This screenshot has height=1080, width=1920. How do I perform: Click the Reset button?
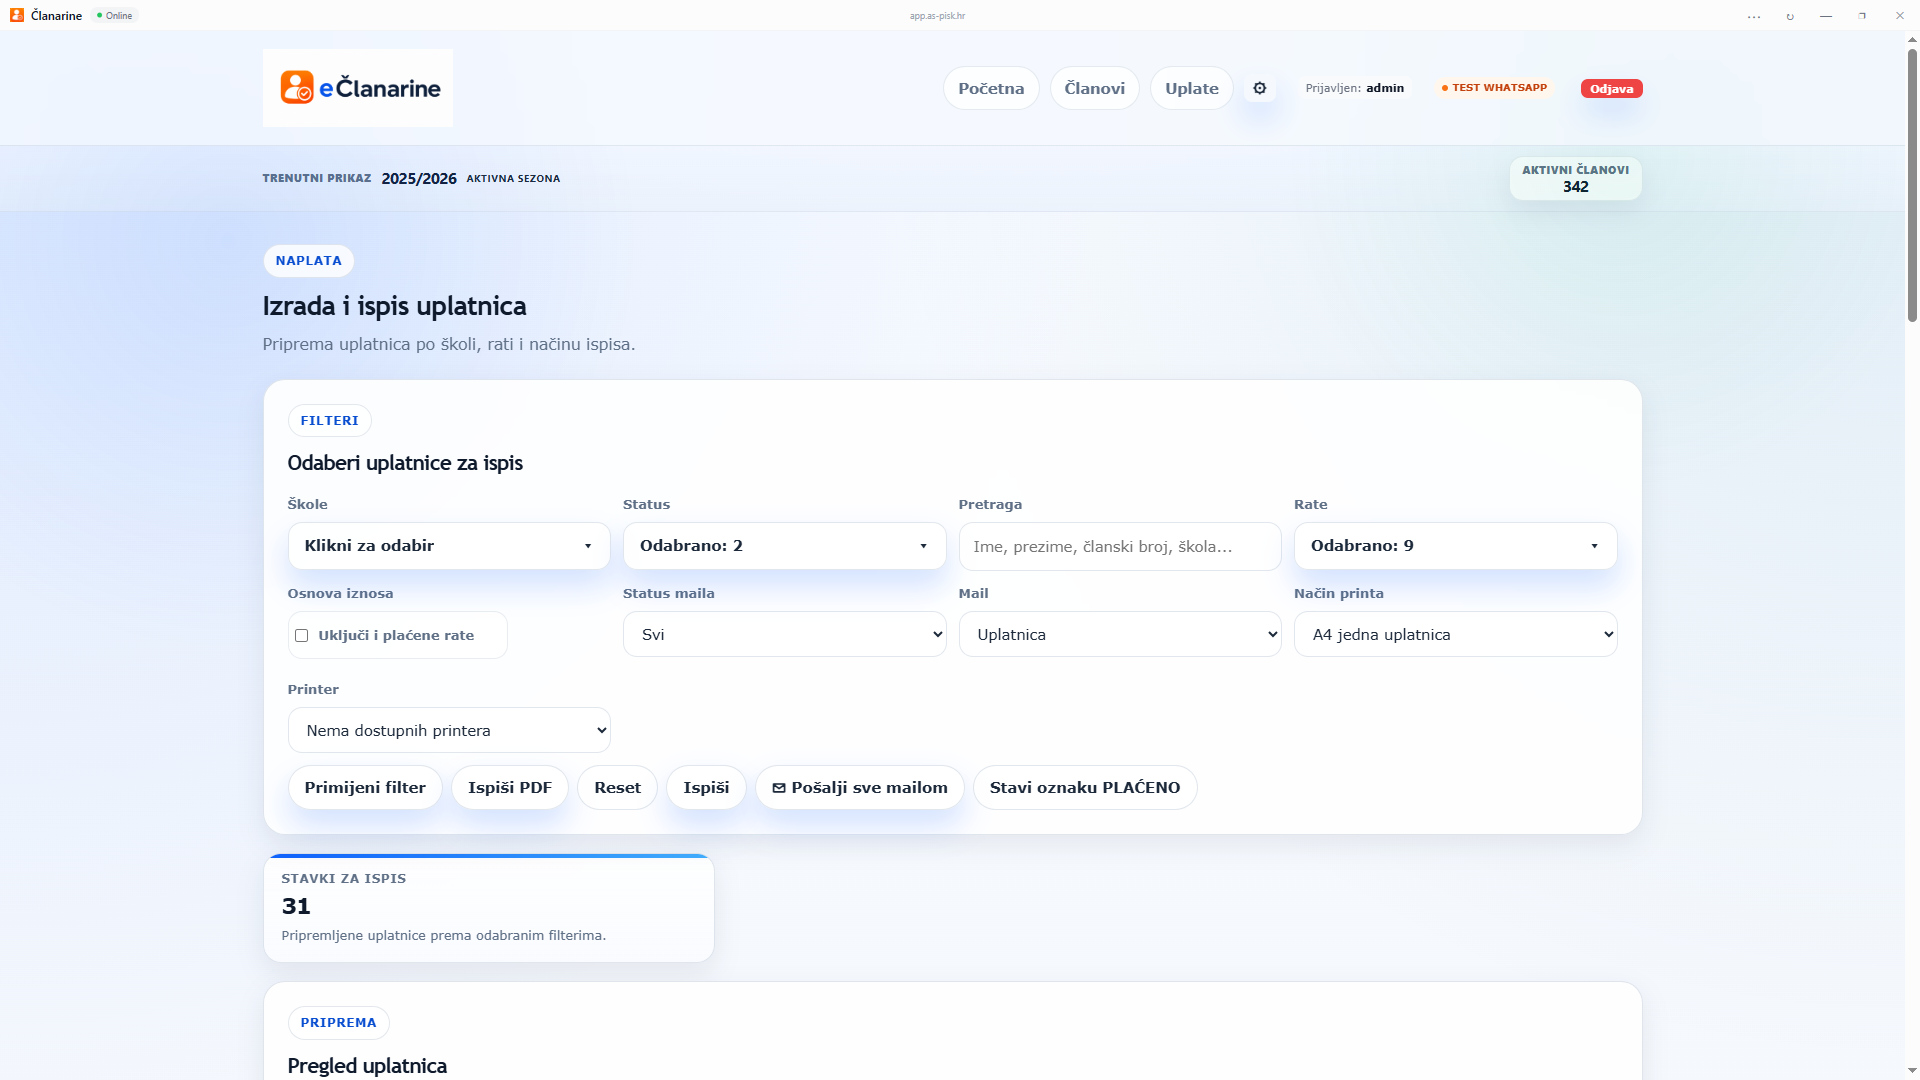point(617,788)
